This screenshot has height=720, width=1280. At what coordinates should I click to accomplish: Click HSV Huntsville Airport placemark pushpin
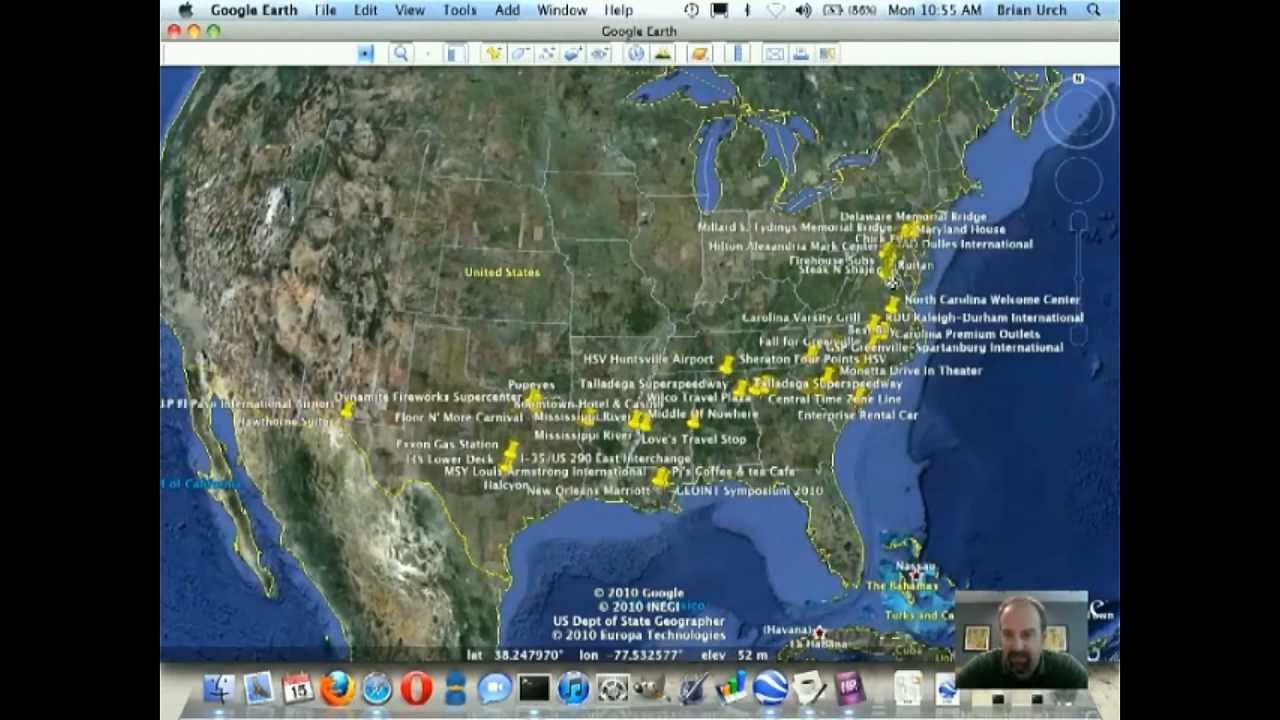(x=727, y=364)
